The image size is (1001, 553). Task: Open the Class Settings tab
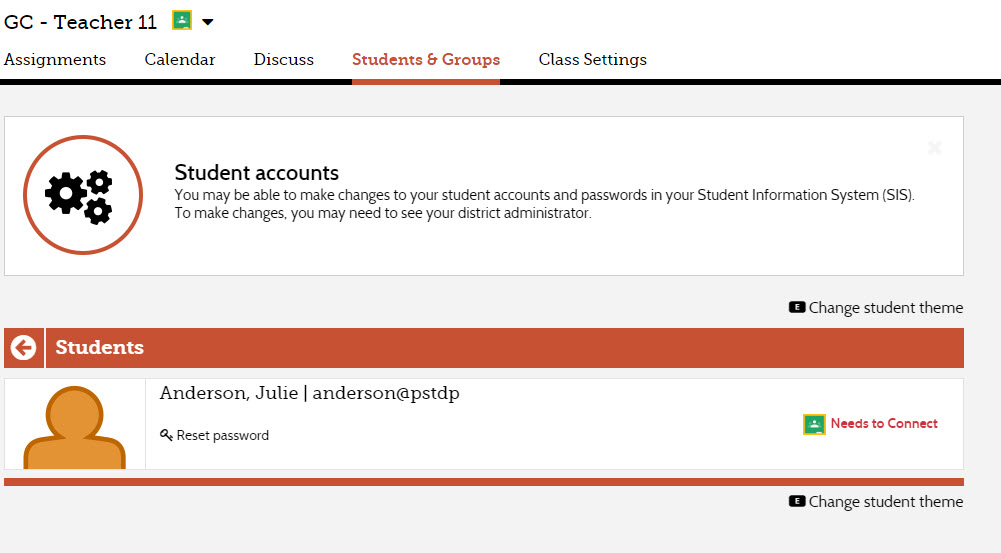tap(593, 60)
